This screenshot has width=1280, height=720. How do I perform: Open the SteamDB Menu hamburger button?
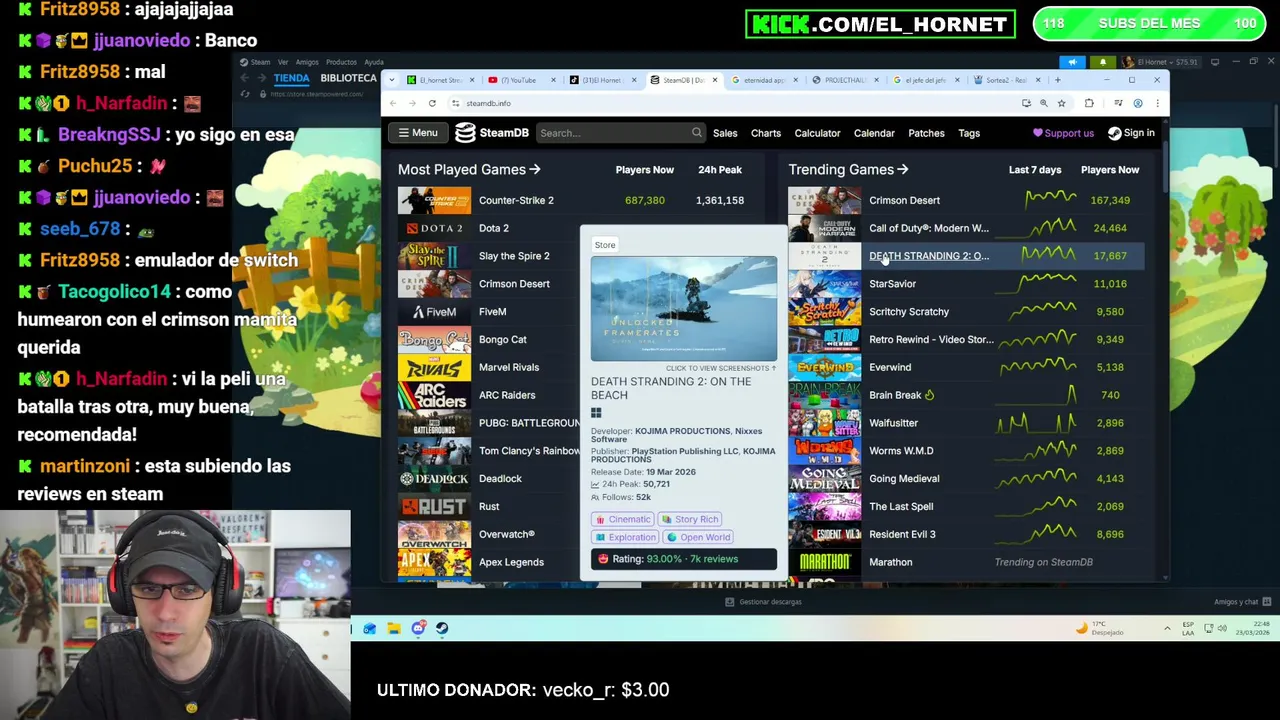click(417, 133)
